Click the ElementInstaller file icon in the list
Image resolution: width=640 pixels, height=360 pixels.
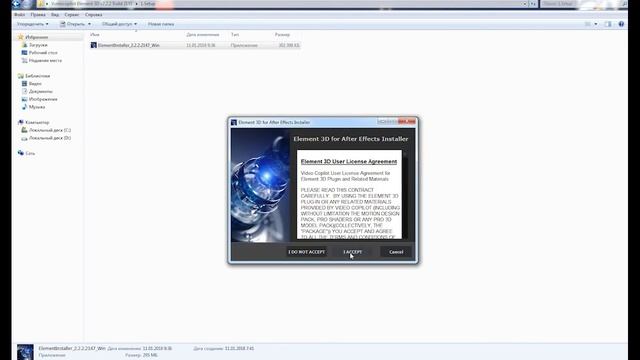tap(93, 45)
